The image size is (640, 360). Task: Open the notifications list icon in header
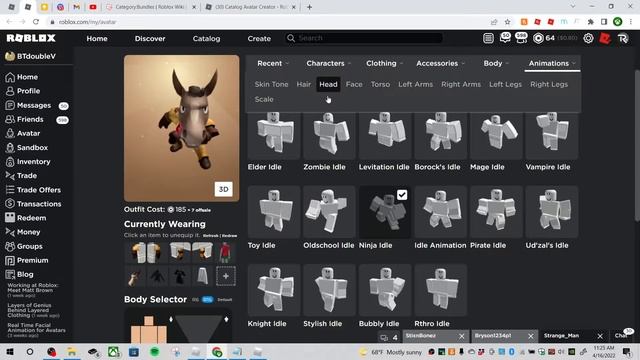488,38
